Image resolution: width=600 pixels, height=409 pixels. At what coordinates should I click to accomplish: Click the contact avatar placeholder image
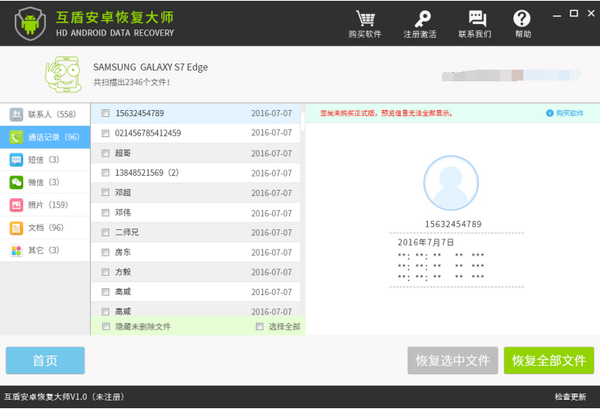[451, 183]
